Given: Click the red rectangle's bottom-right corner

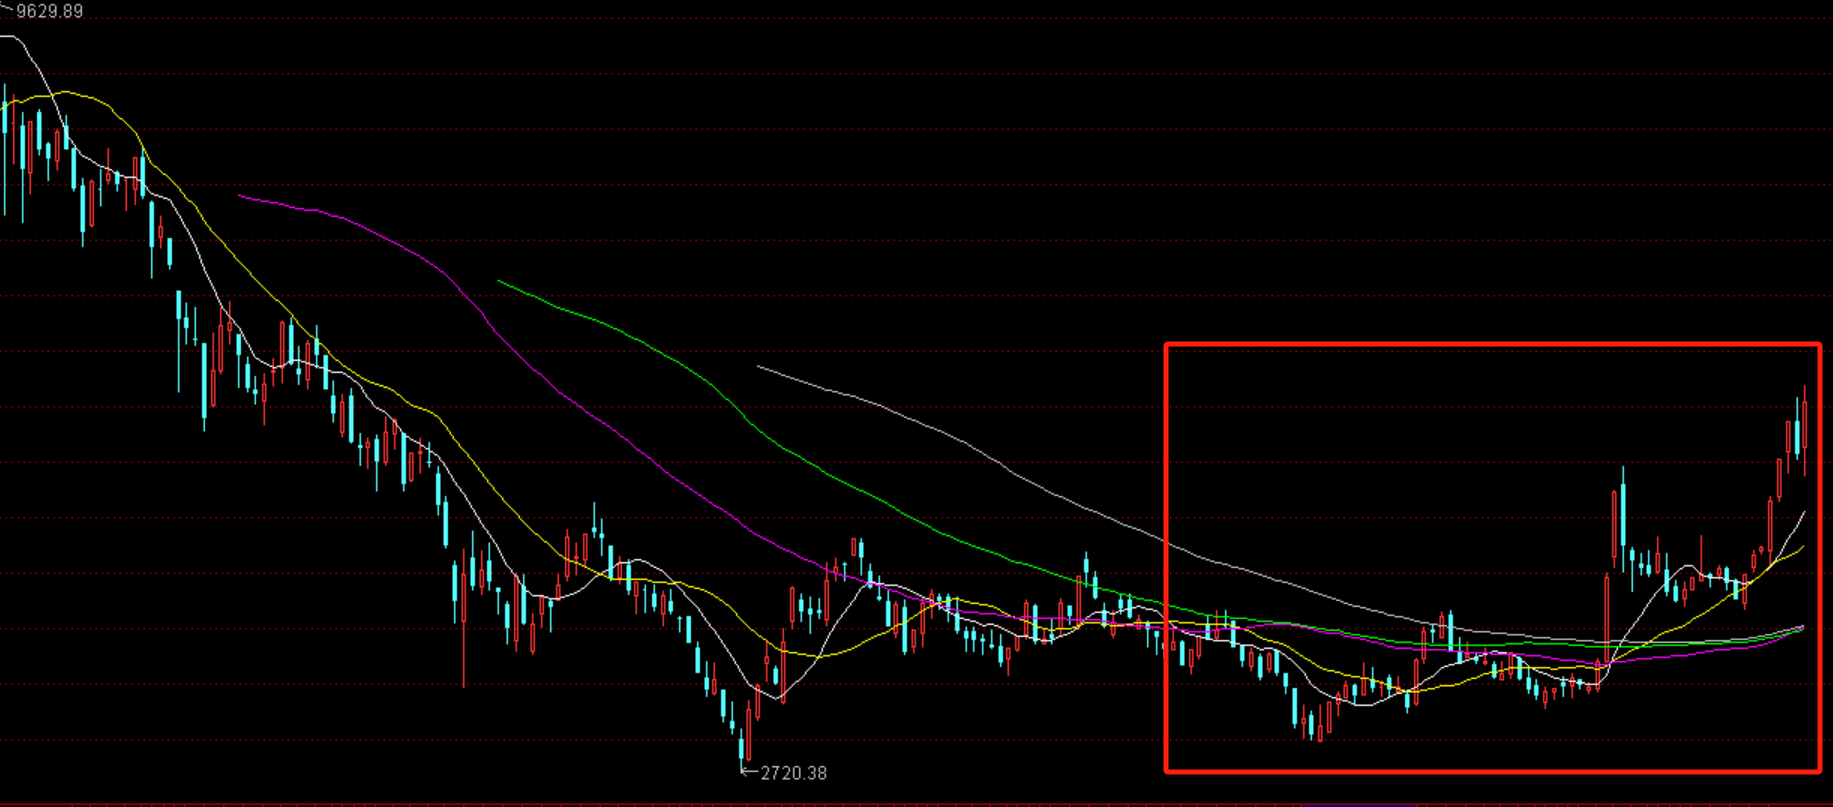Looking at the screenshot, I should 1819,770.
